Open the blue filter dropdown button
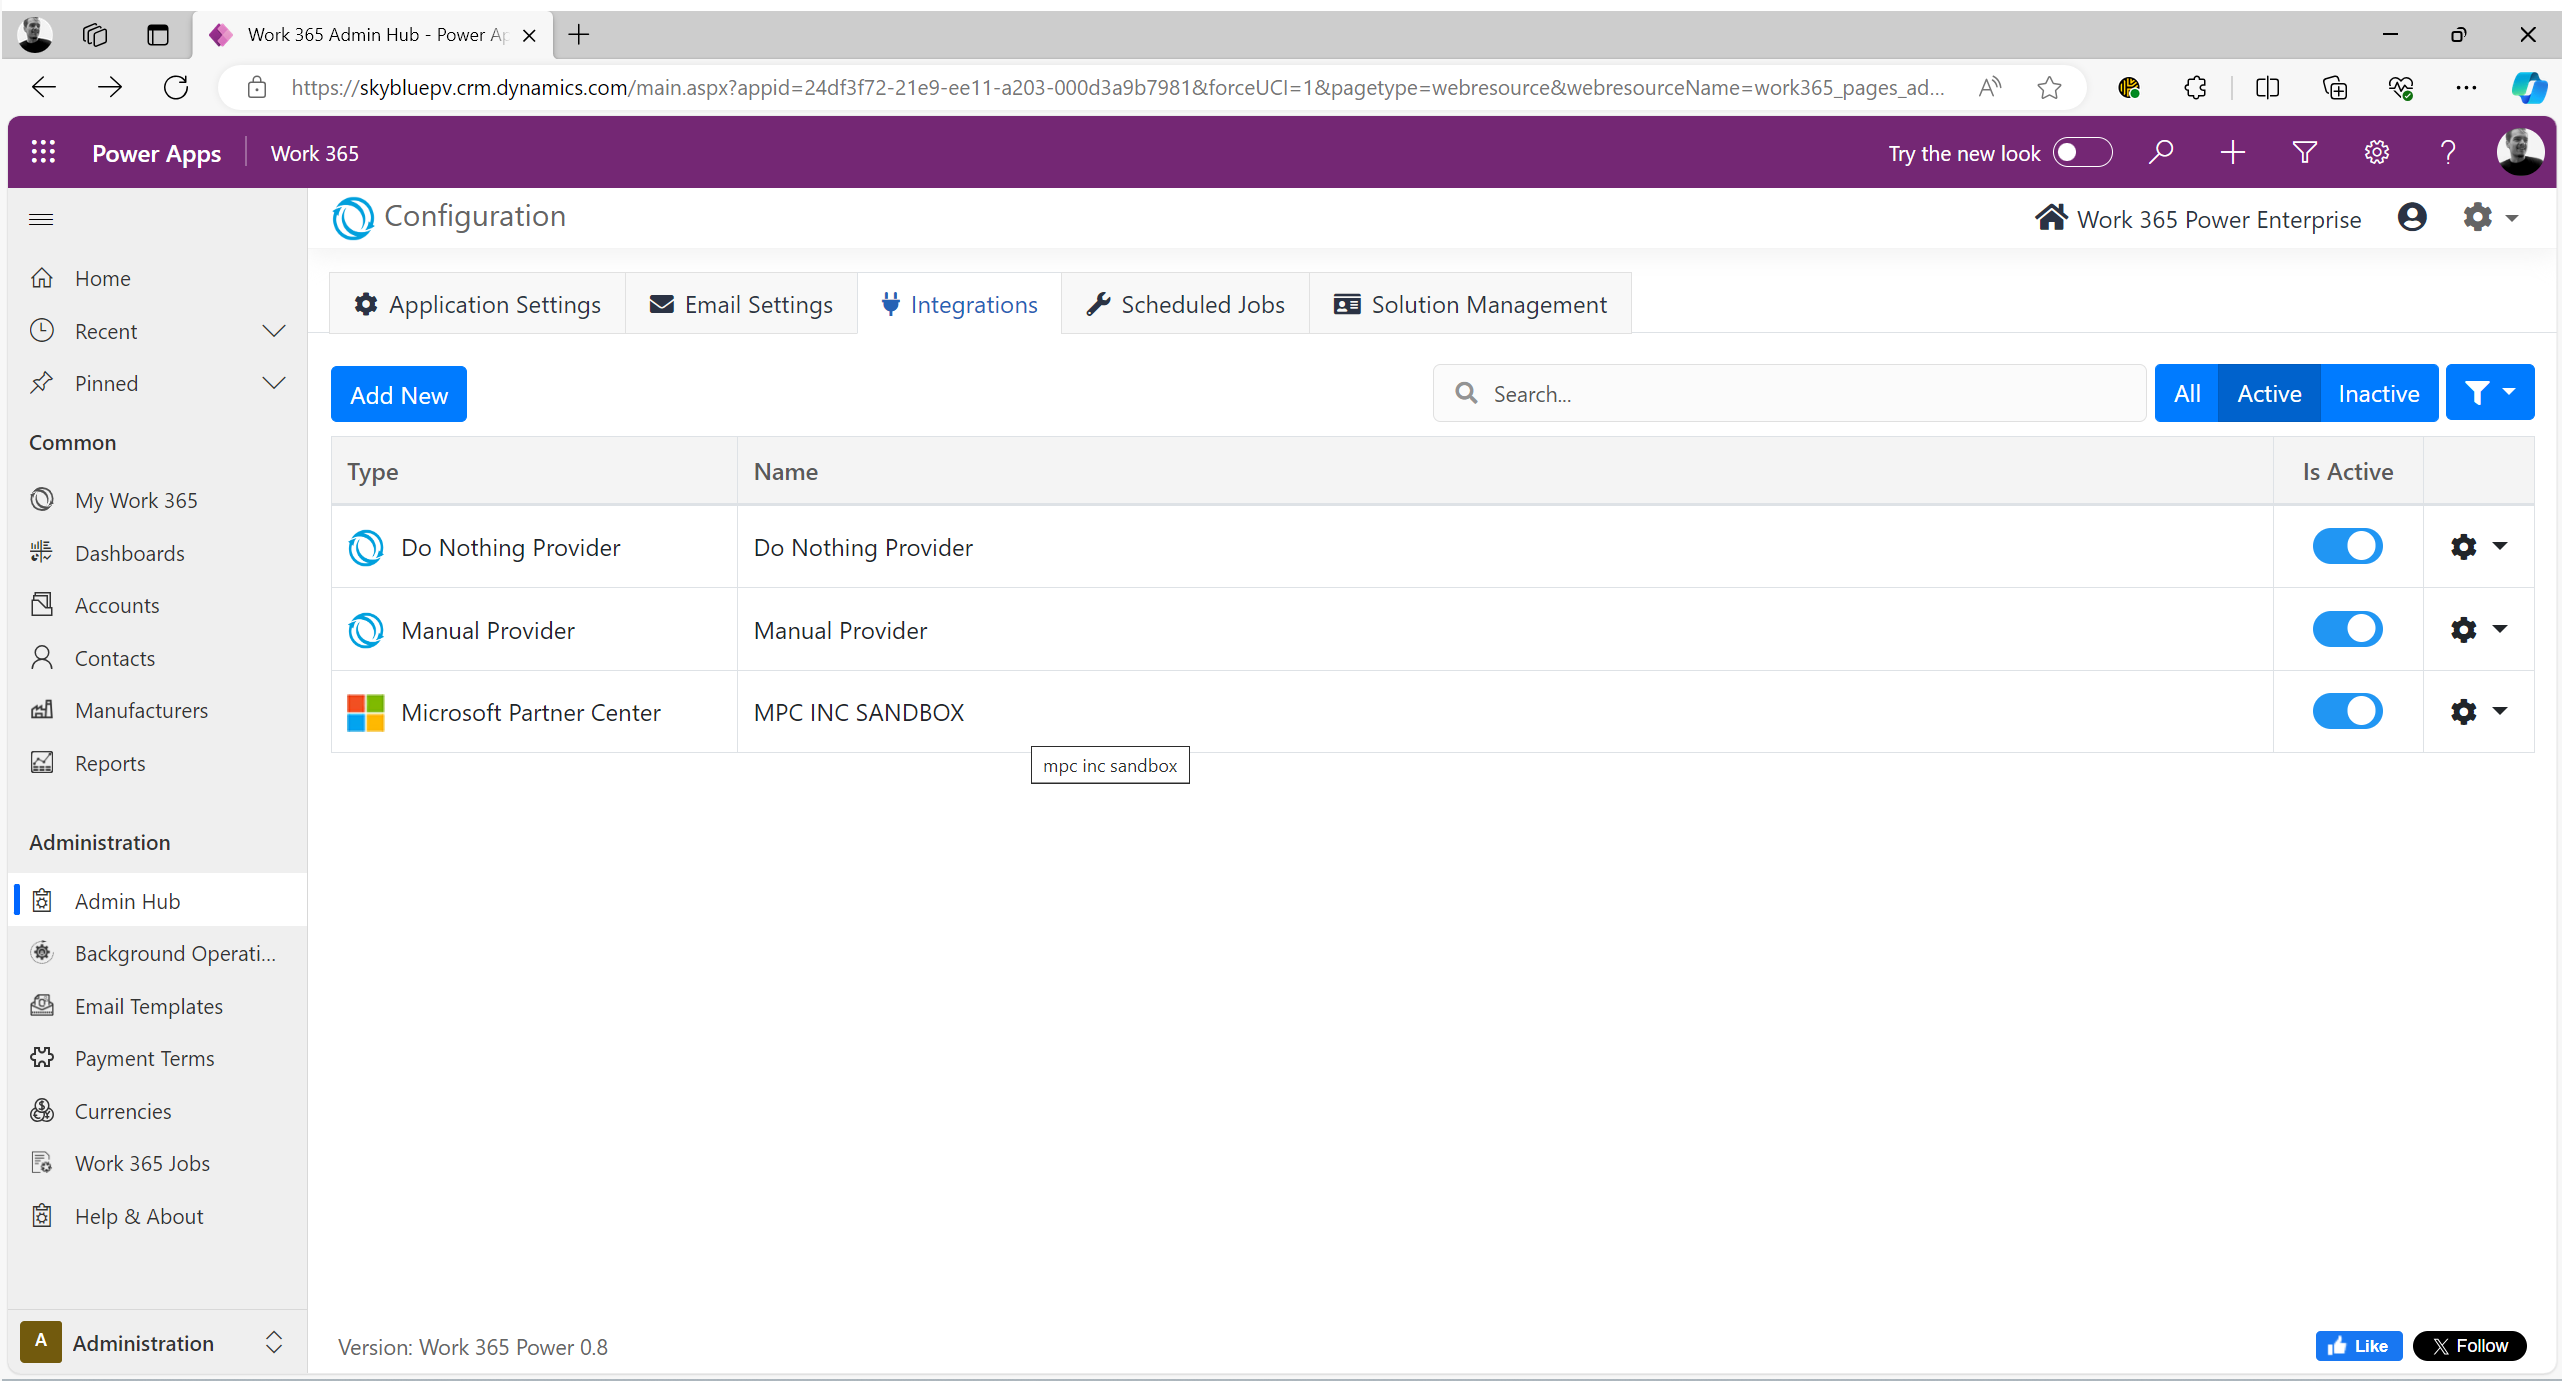Image resolution: width=2562 pixels, height=1381 pixels. (x=2489, y=393)
